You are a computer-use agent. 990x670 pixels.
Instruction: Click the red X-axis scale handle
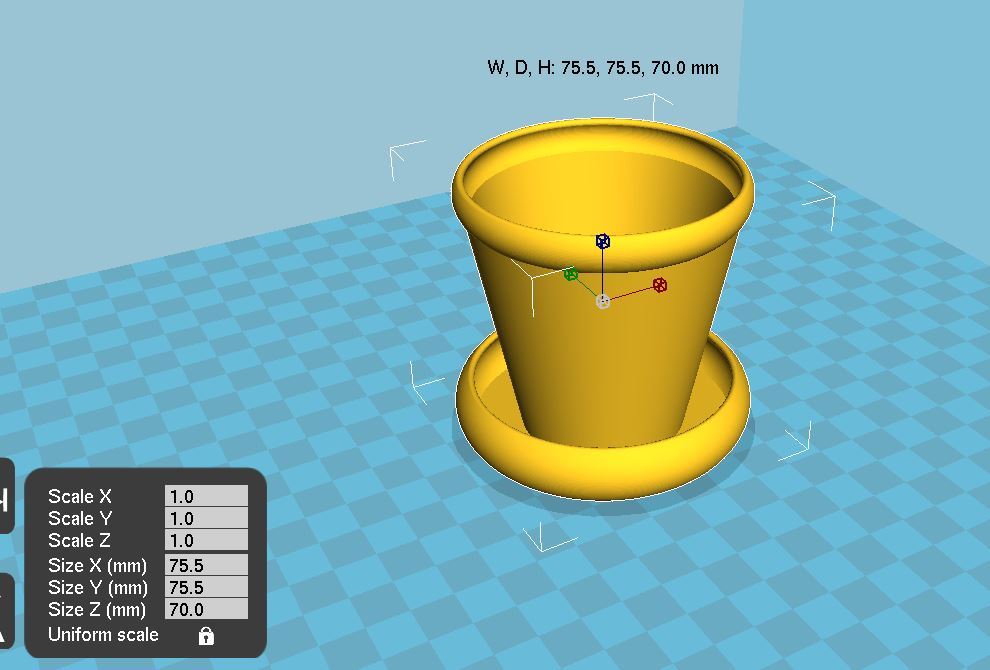tap(660, 285)
